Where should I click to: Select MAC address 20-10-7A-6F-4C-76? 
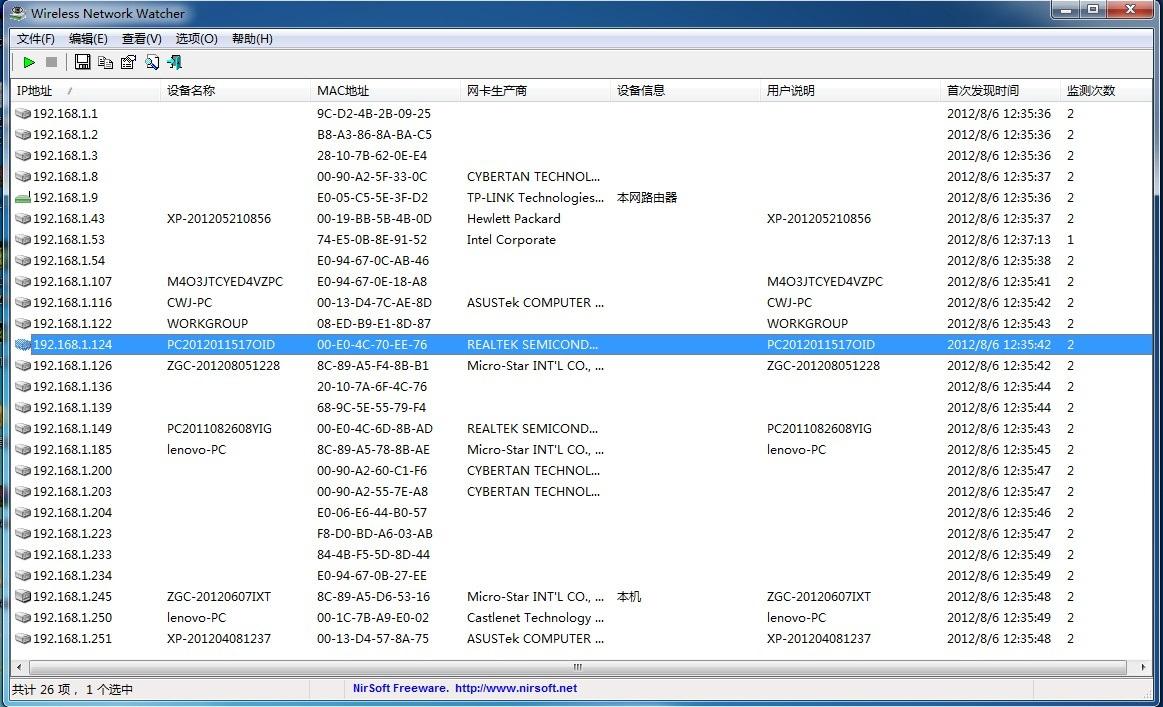click(x=372, y=387)
